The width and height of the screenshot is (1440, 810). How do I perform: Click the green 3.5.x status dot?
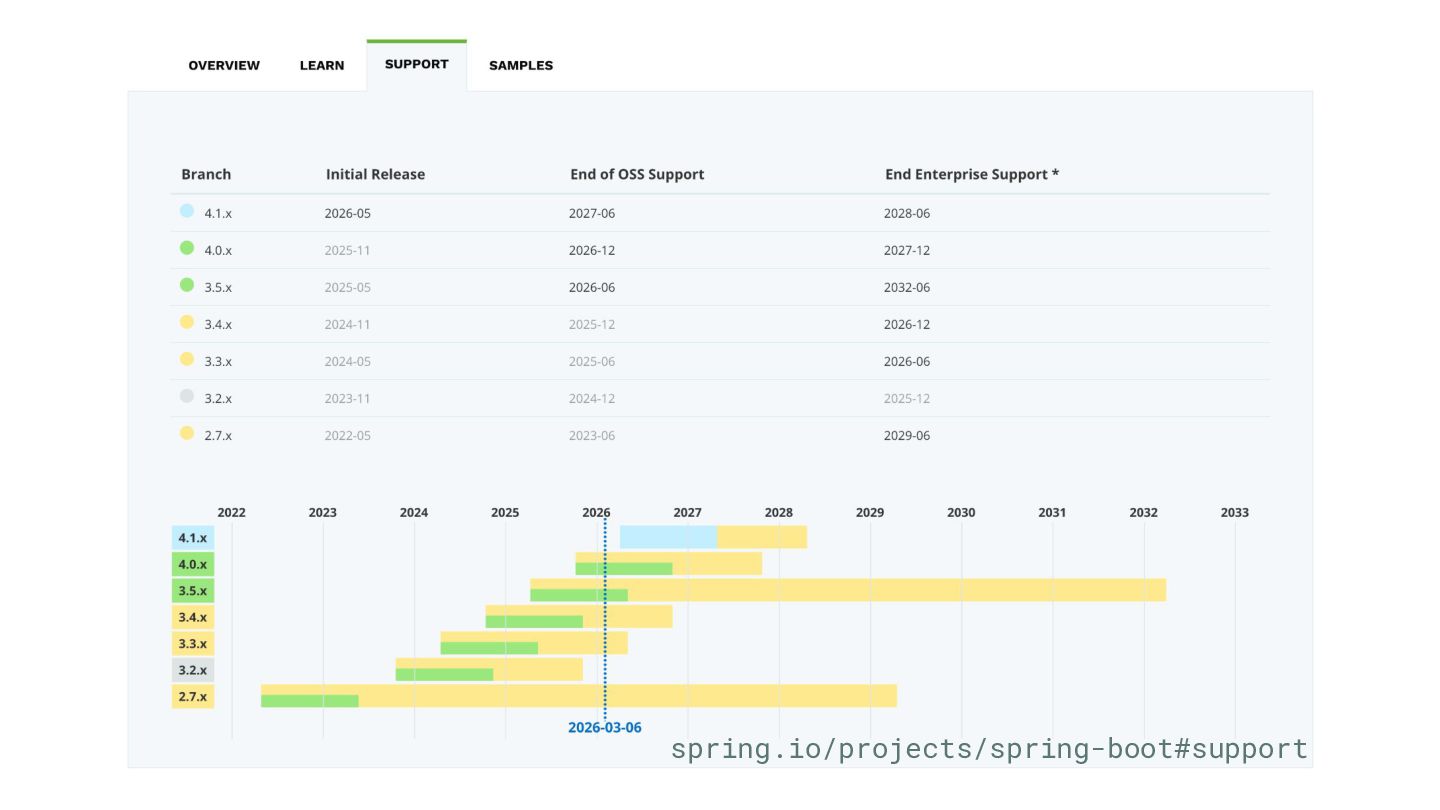tap(187, 286)
